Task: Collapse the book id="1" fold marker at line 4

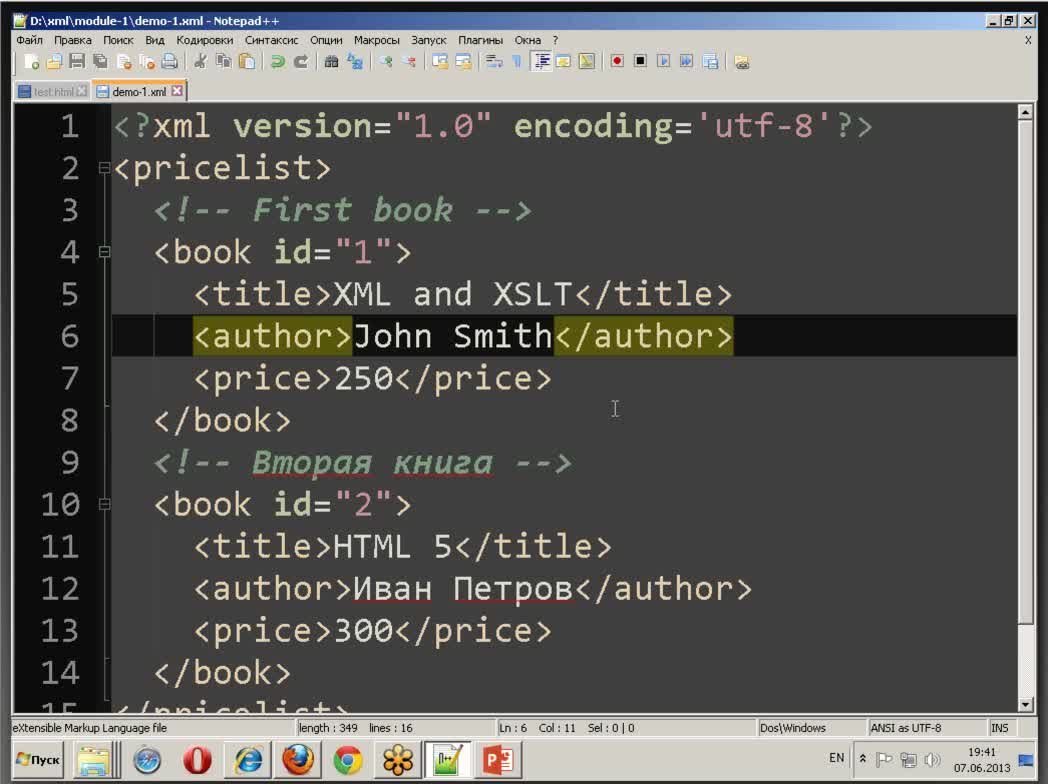Action: (104, 252)
